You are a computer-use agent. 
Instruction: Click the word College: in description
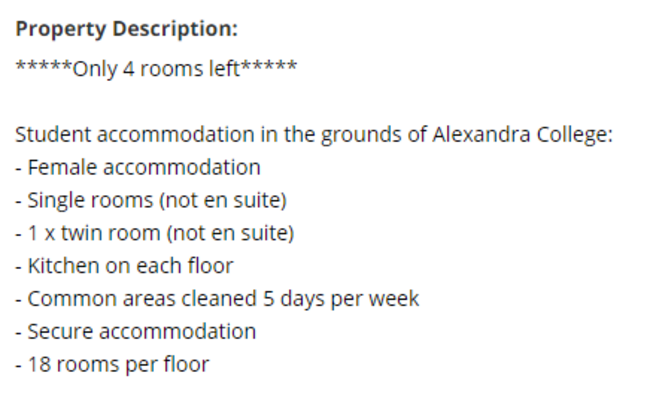pyautogui.click(x=575, y=135)
